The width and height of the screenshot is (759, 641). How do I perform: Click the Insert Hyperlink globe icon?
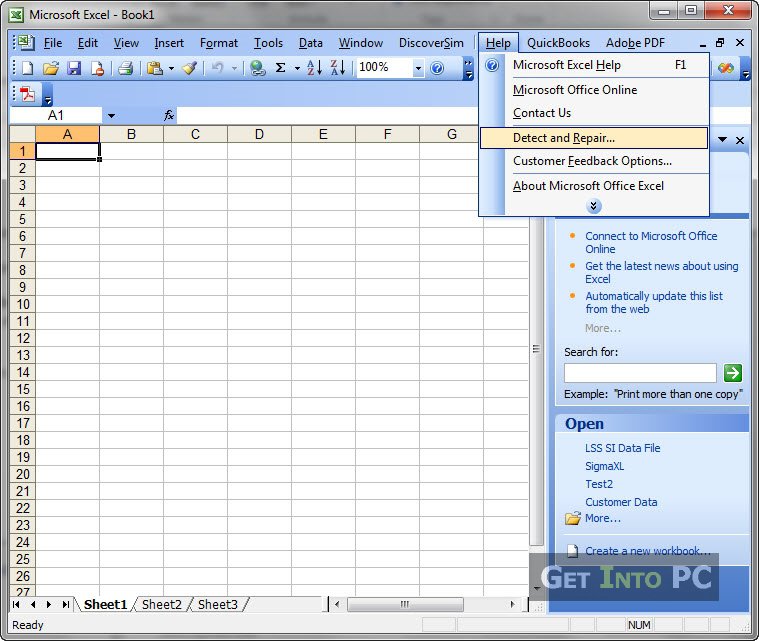[258, 68]
